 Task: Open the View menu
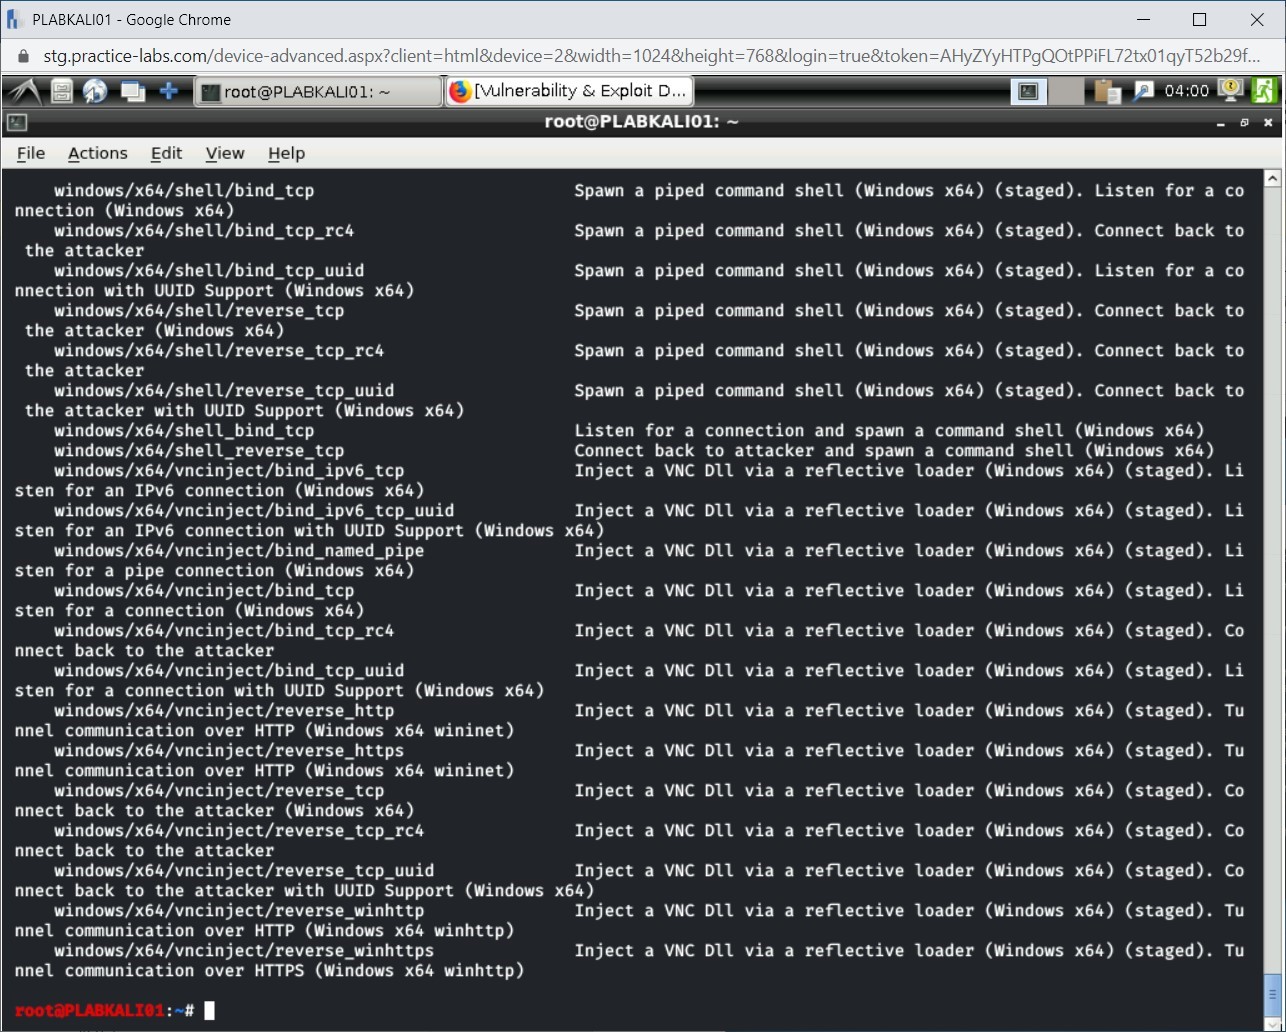pyautogui.click(x=224, y=153)
